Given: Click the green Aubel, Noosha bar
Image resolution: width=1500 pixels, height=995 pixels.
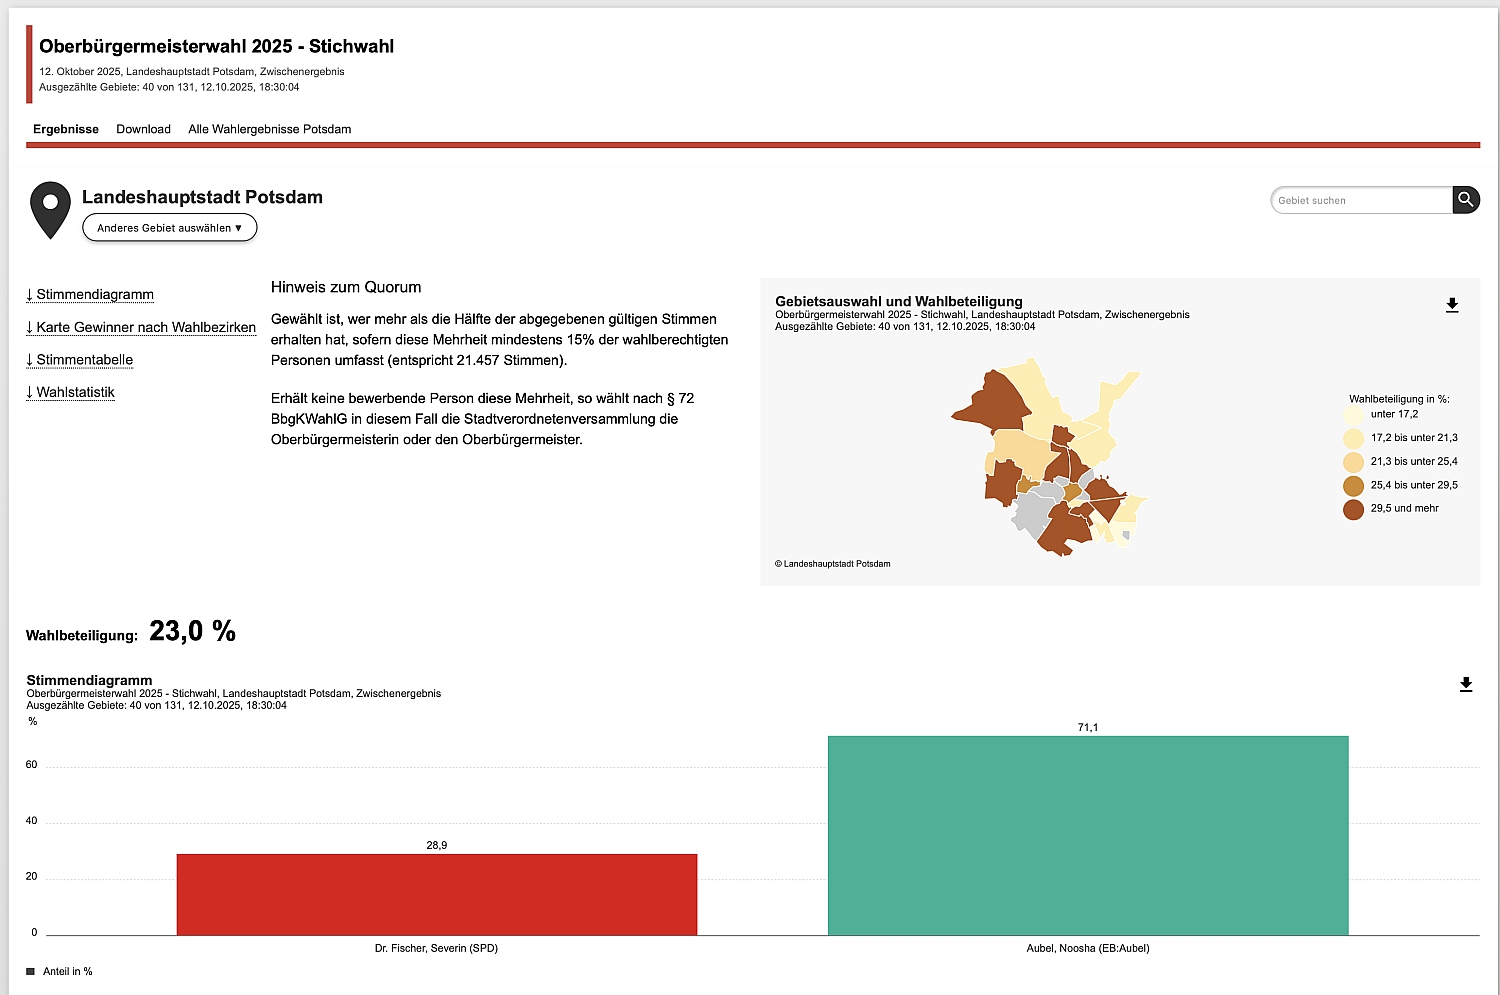Looking at the screenshot, I should click(x=1087, y=835).
